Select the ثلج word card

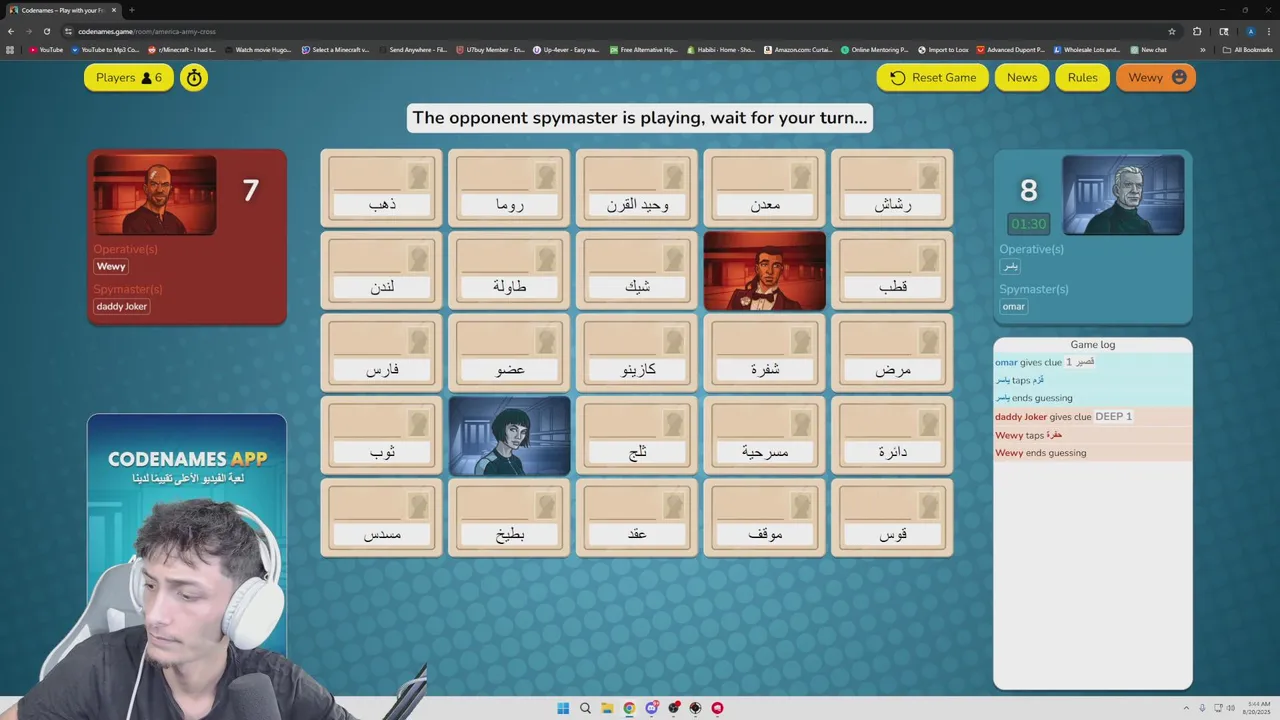click(637, 435)
